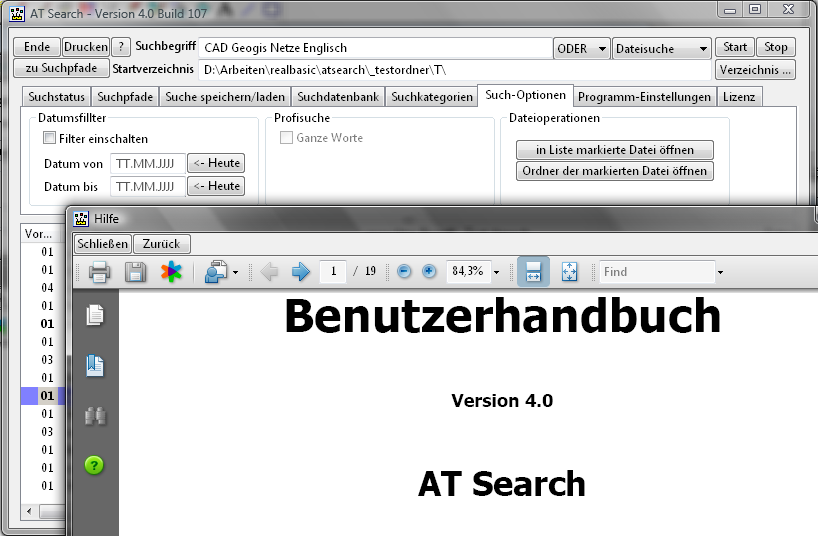Image resolution: width=818 pixels, height=536 pixels.
Task: Stop the search with the Stop button
Action: click(775, 47)
